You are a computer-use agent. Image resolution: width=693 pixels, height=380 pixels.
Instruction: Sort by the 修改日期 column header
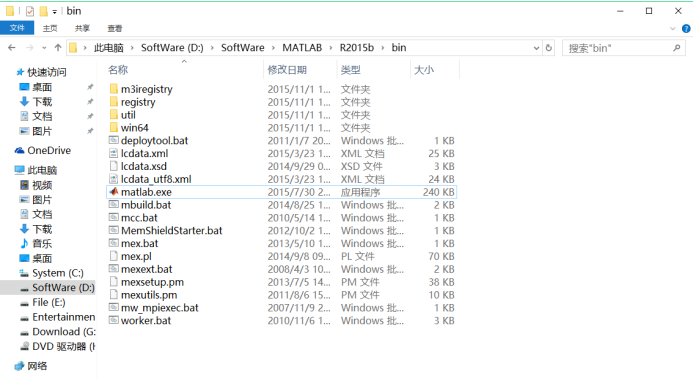point(287,69)
